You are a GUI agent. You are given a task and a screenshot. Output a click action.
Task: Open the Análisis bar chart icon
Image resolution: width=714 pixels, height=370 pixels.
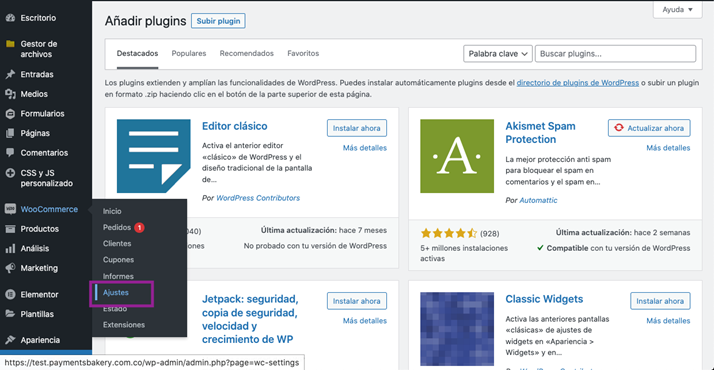(10, 248)
